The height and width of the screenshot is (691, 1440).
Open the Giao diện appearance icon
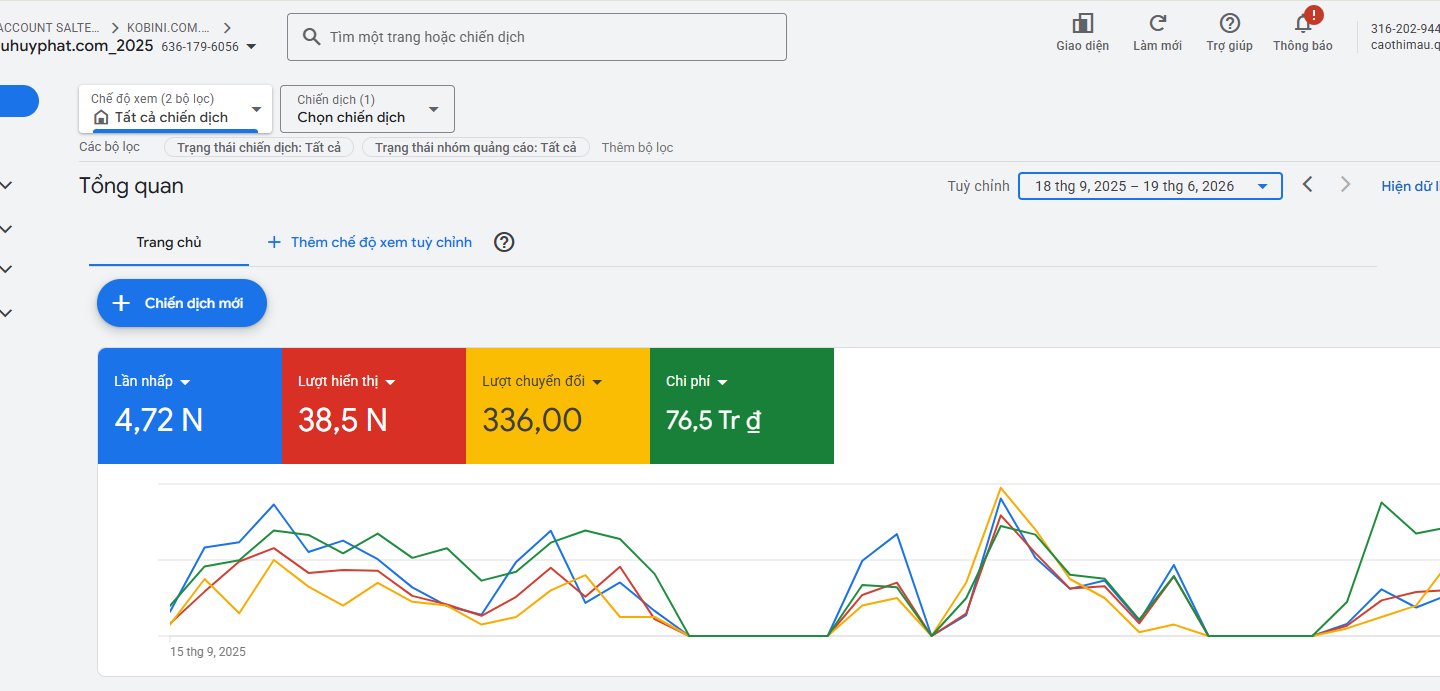[x=1082, y=23]
